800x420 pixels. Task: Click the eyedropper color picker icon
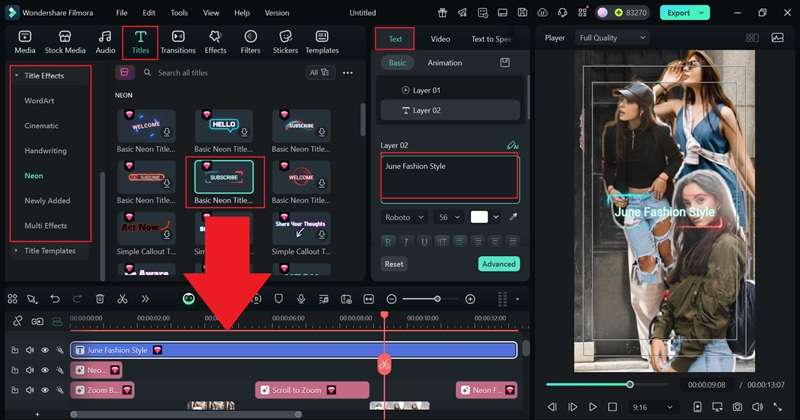point(513,217)
